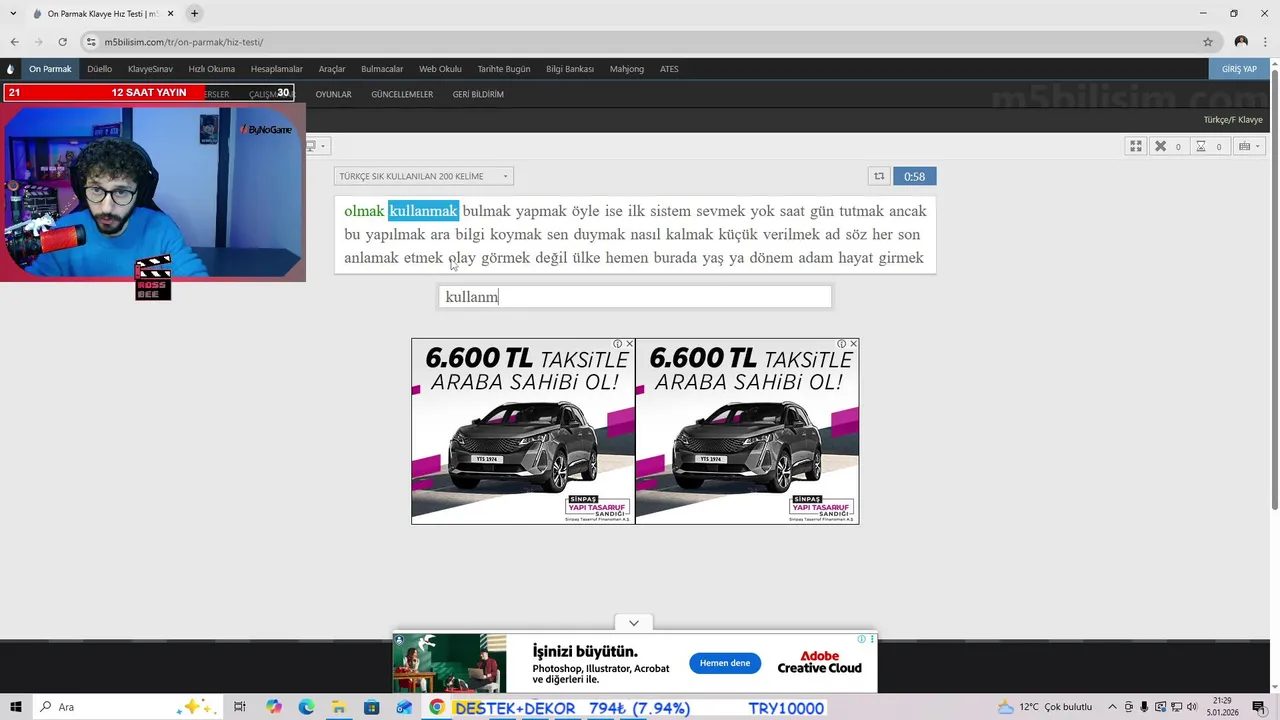Open the On Parmak menu
This screenshot has height=720, width=1280.
[50, 69]
